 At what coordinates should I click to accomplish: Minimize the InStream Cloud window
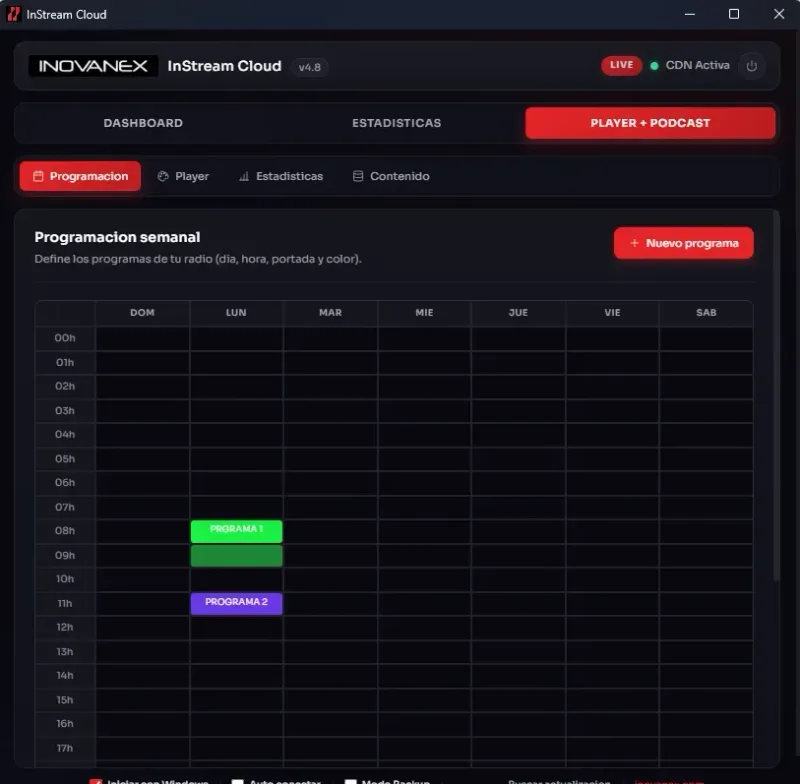(x=690, y=14)
